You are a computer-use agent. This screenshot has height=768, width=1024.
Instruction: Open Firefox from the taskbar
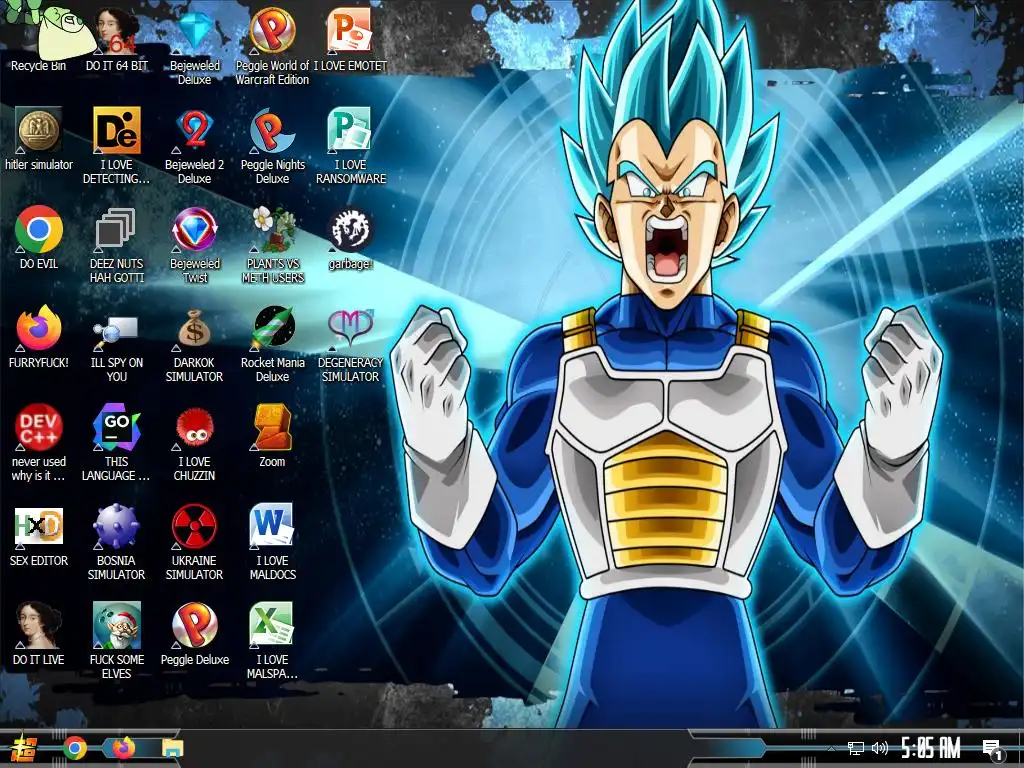(x=123, y=748)
